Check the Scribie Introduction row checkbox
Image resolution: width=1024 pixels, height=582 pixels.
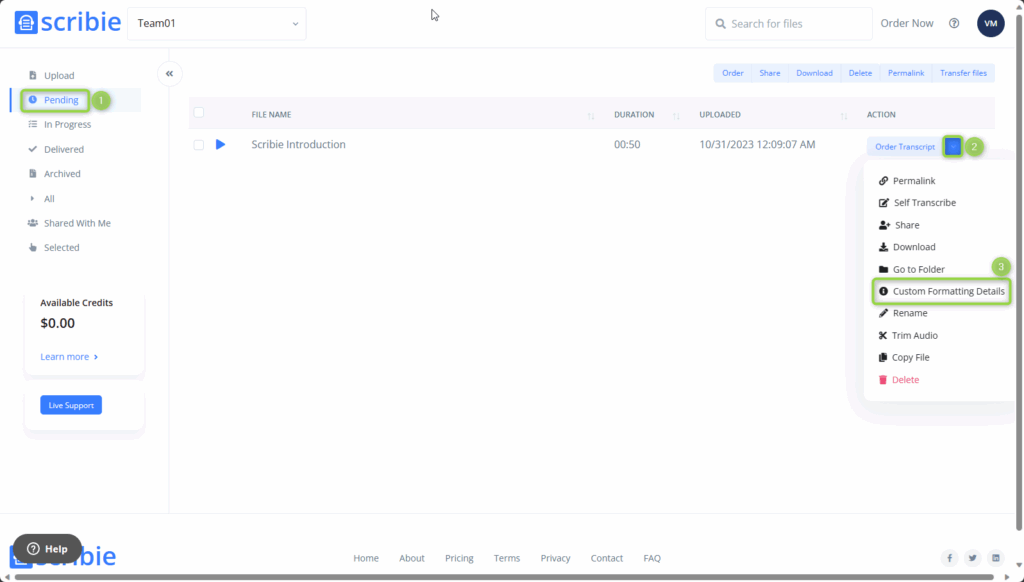[x=198, y=144]
